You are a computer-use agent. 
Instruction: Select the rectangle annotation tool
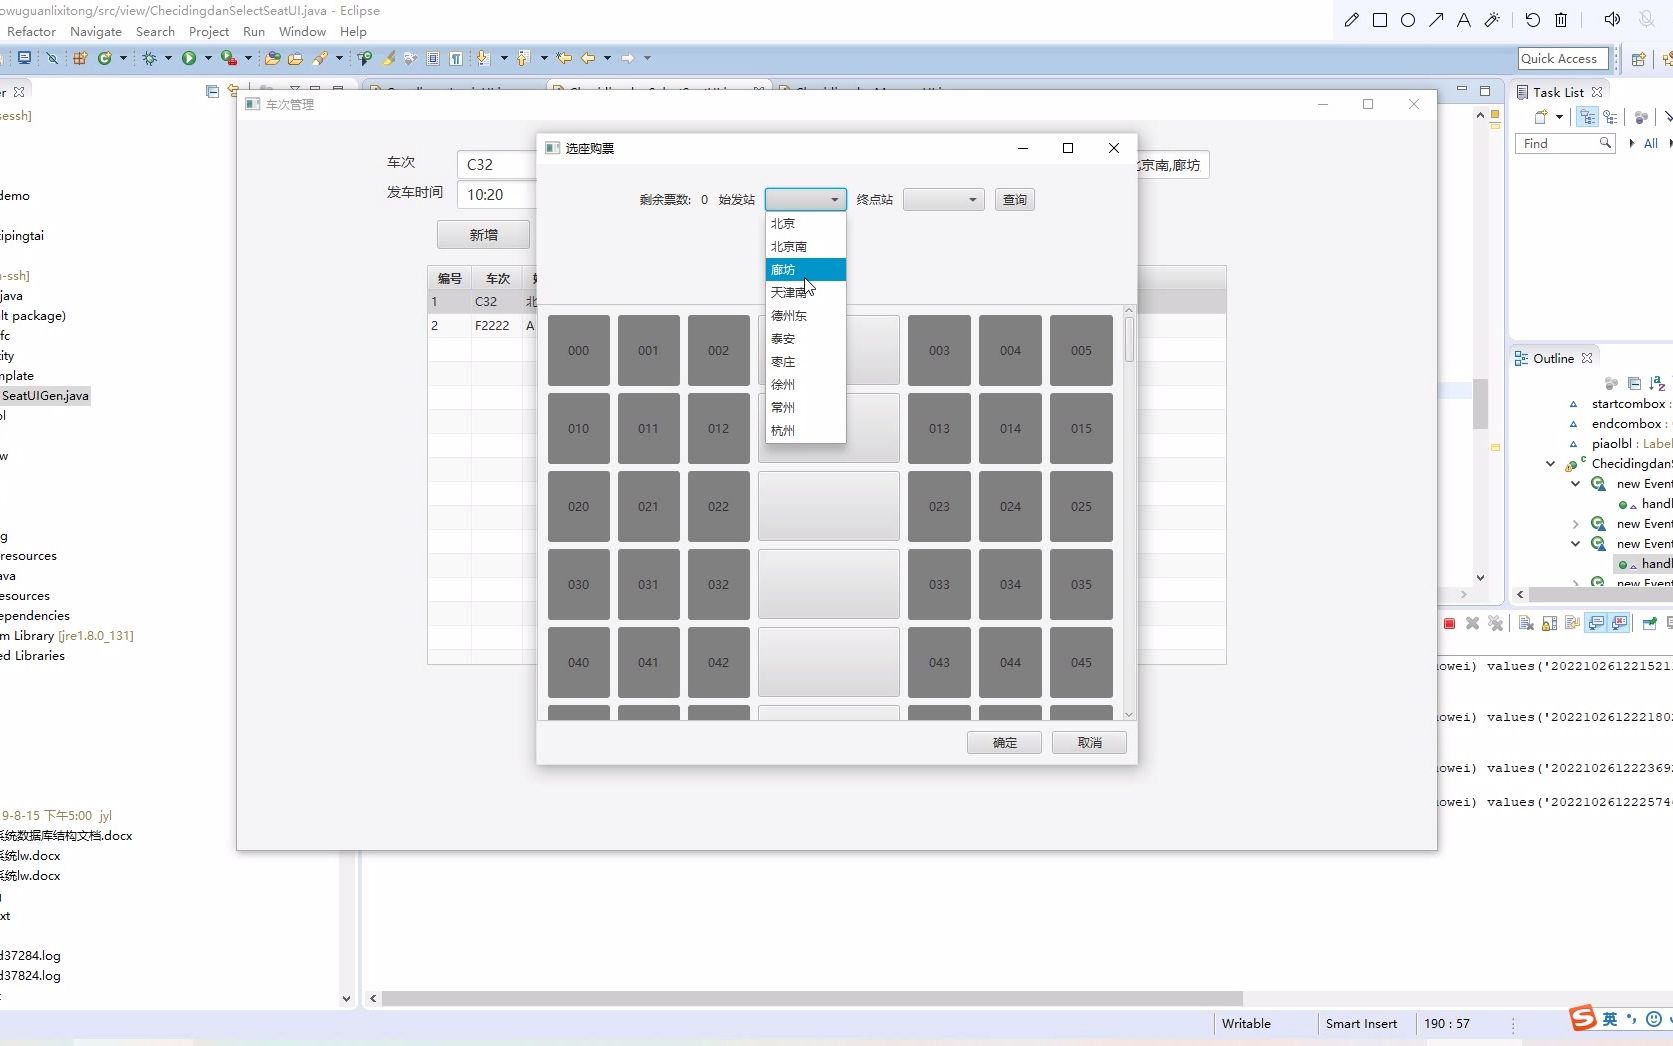coord(1380,20)
